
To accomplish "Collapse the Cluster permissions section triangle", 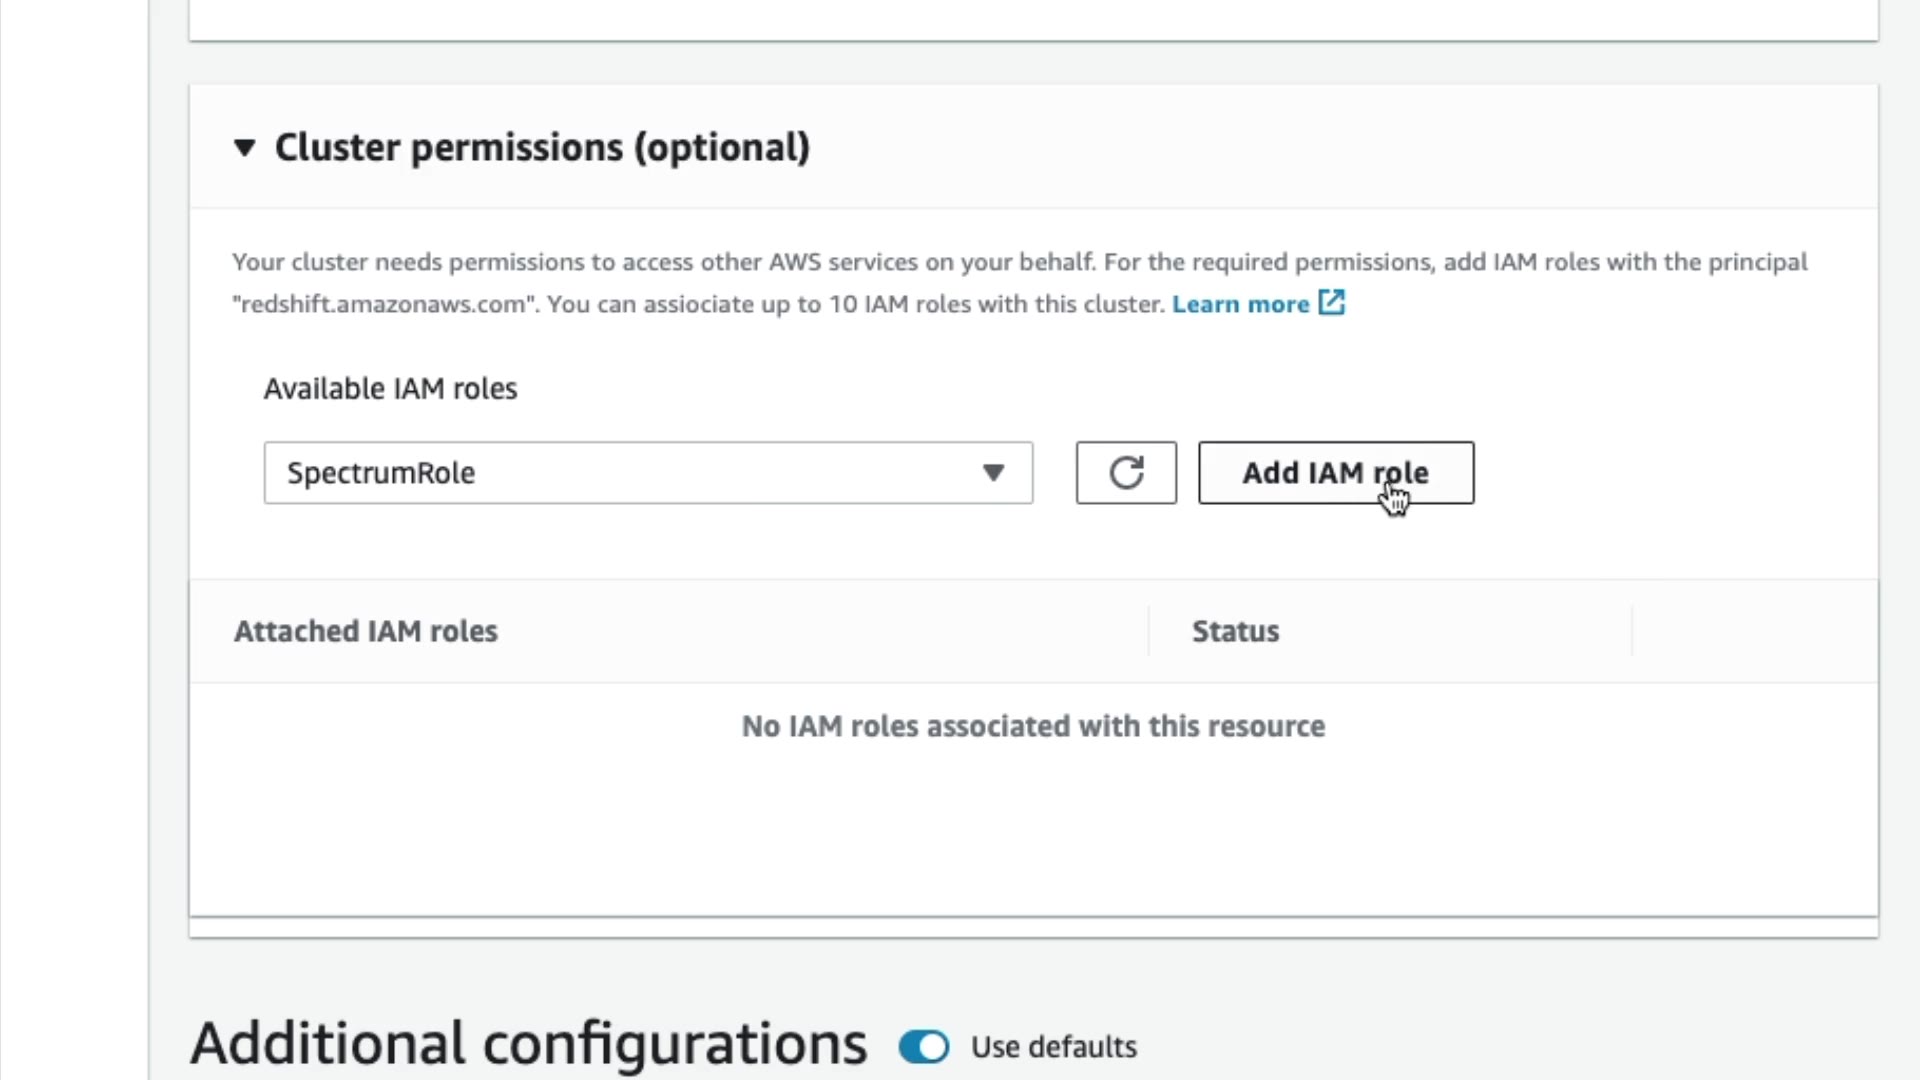I will (x=244, y=148).
